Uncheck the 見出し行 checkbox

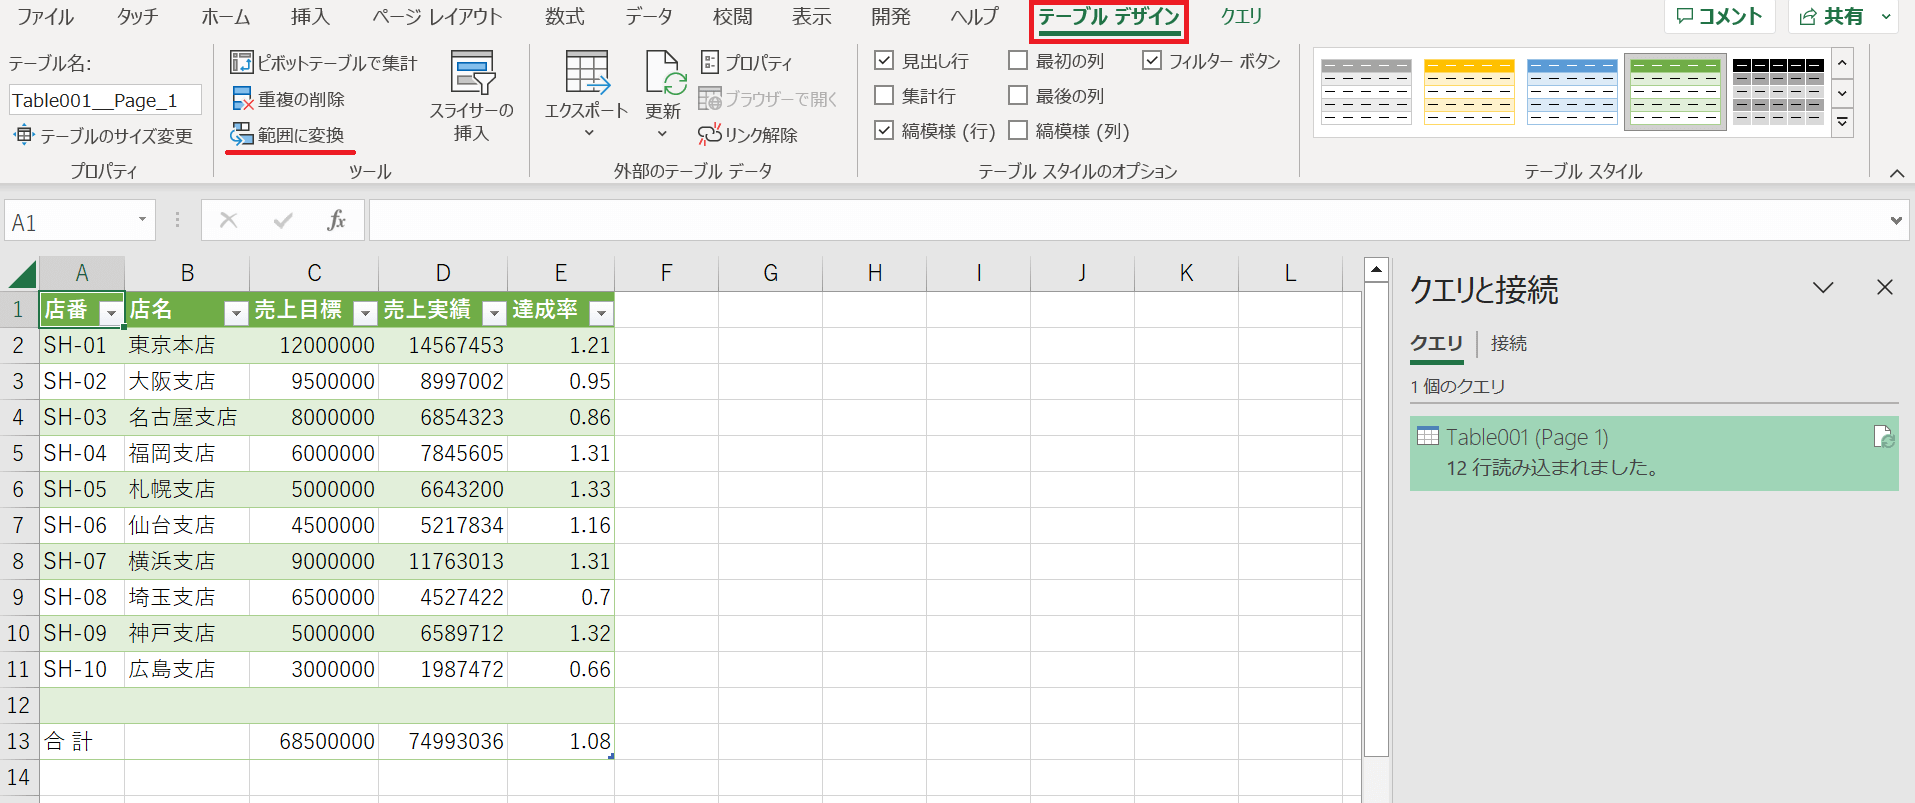tap(884, 61)
